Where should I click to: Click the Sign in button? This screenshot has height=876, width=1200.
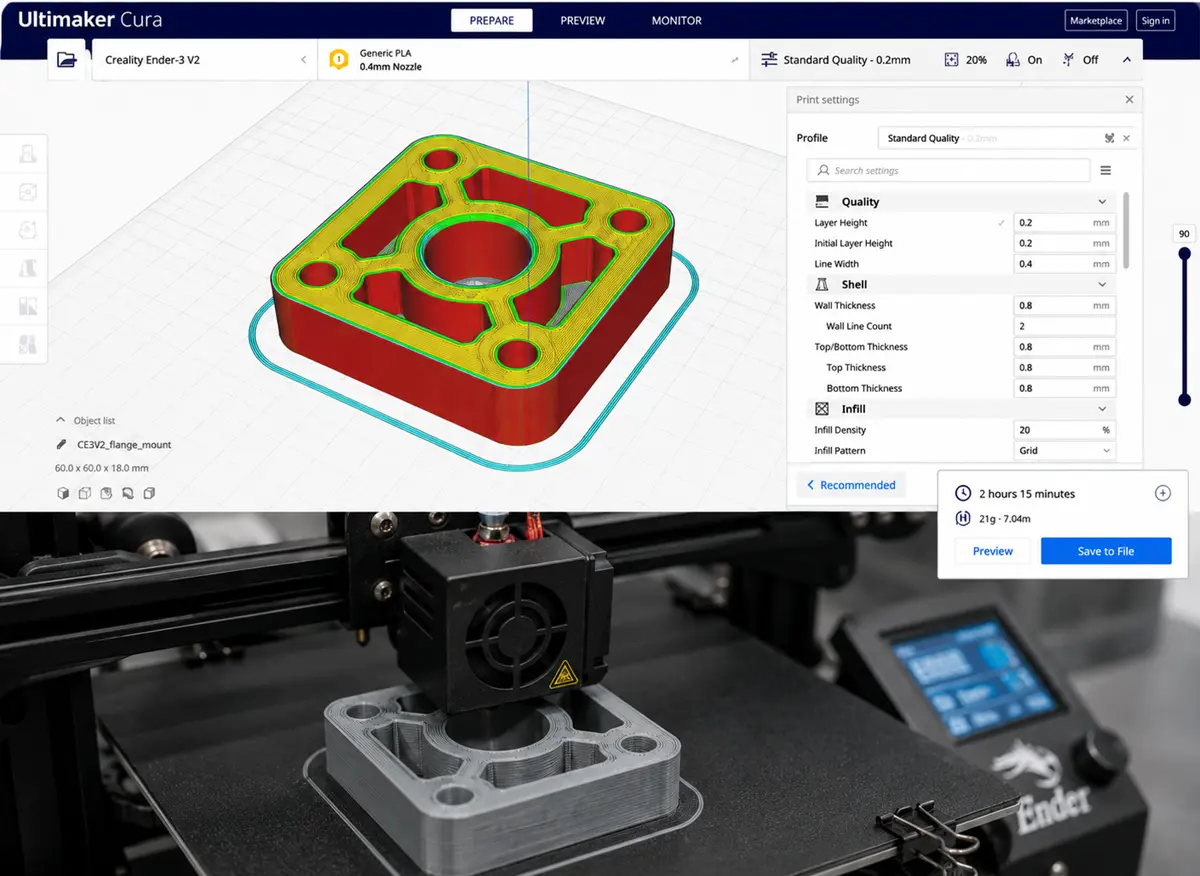(1155, 21)
